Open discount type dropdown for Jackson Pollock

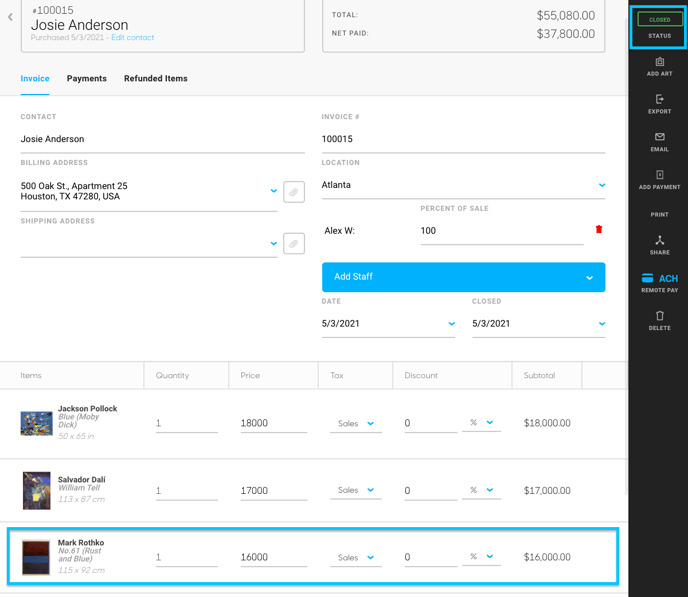(x=481, y=422)
